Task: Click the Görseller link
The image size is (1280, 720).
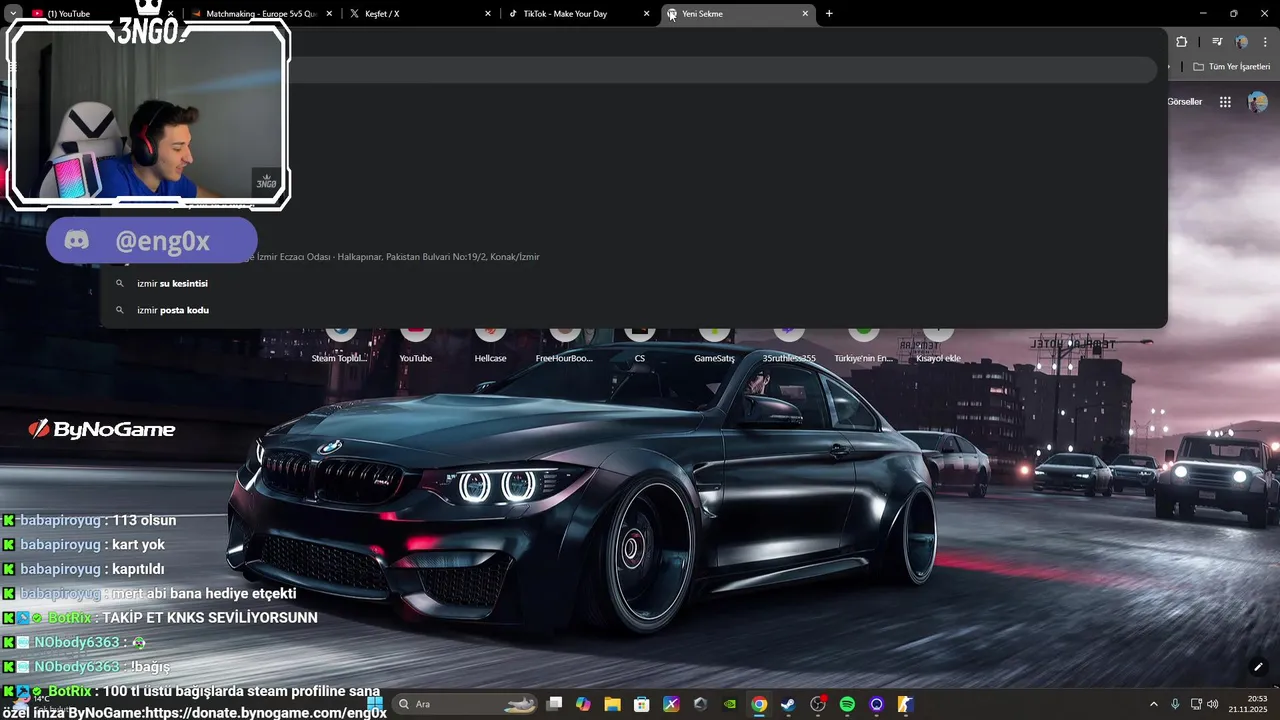Action: click(x=1185, y=102)
